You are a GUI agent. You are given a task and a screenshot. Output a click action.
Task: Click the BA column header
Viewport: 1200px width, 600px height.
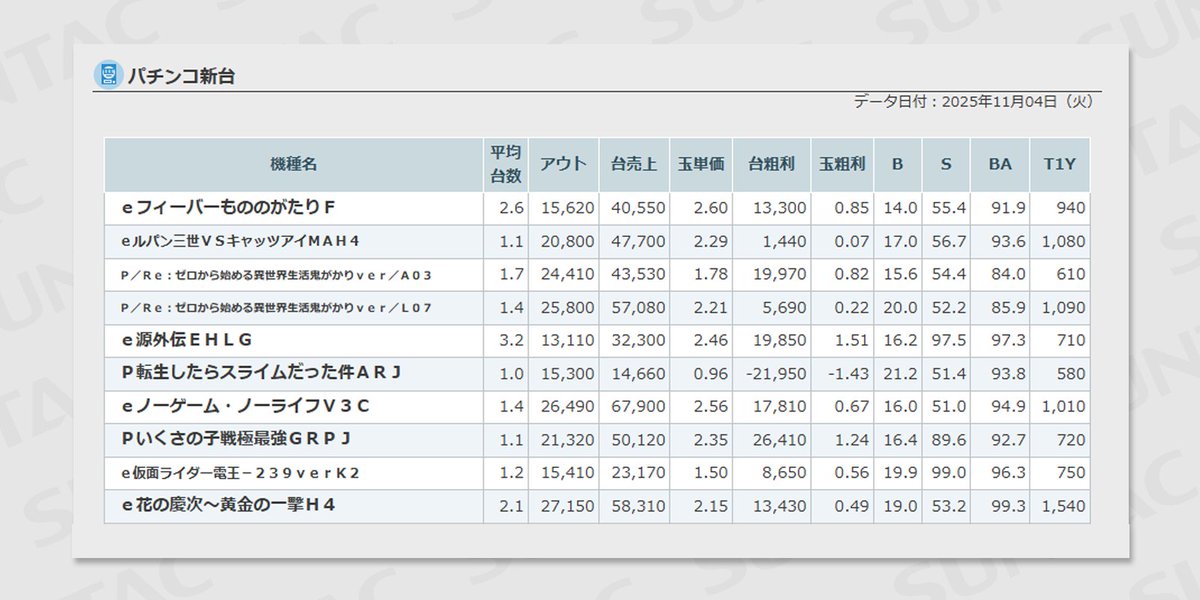click(x=1000, y=164)
